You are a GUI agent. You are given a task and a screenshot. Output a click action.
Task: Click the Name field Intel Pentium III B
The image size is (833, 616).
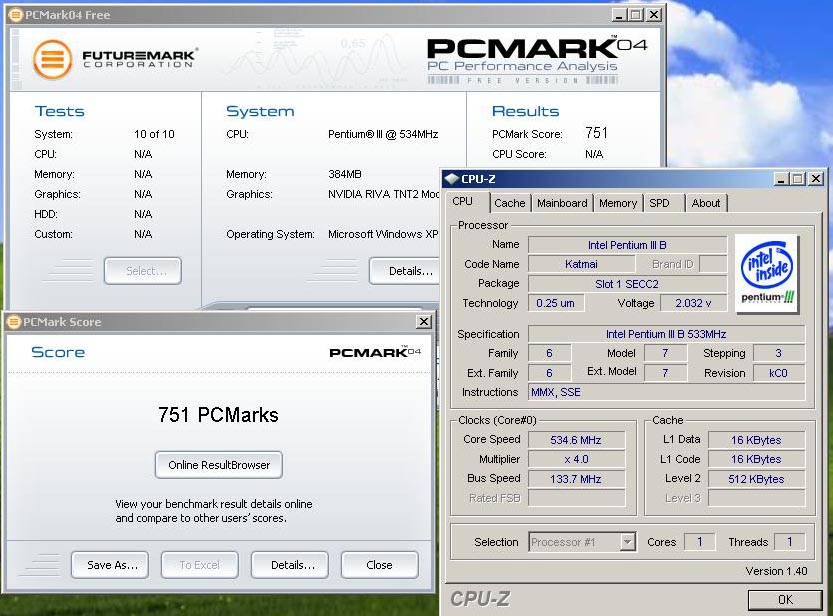point(627,245)
